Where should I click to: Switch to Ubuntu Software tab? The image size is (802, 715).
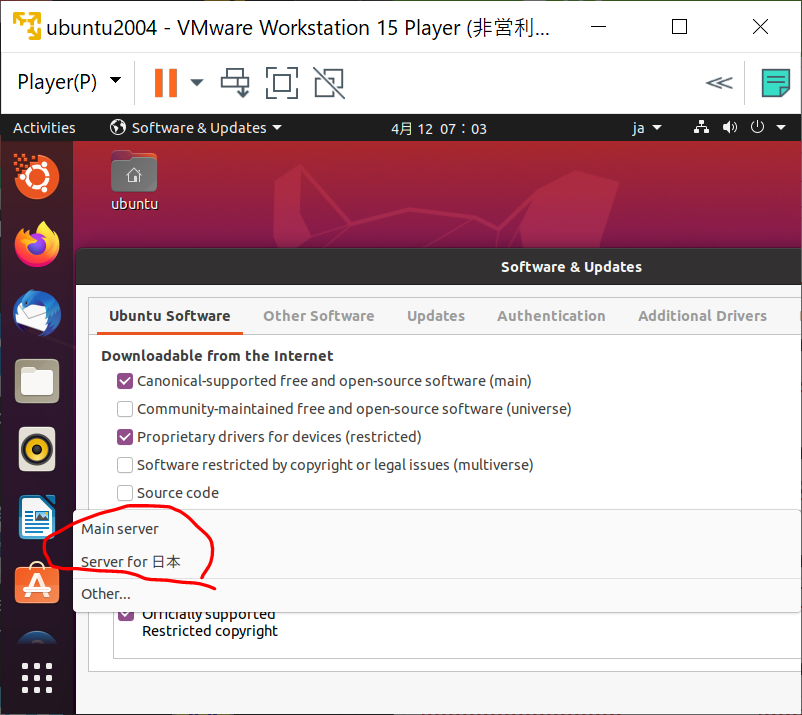pos(169,316)
